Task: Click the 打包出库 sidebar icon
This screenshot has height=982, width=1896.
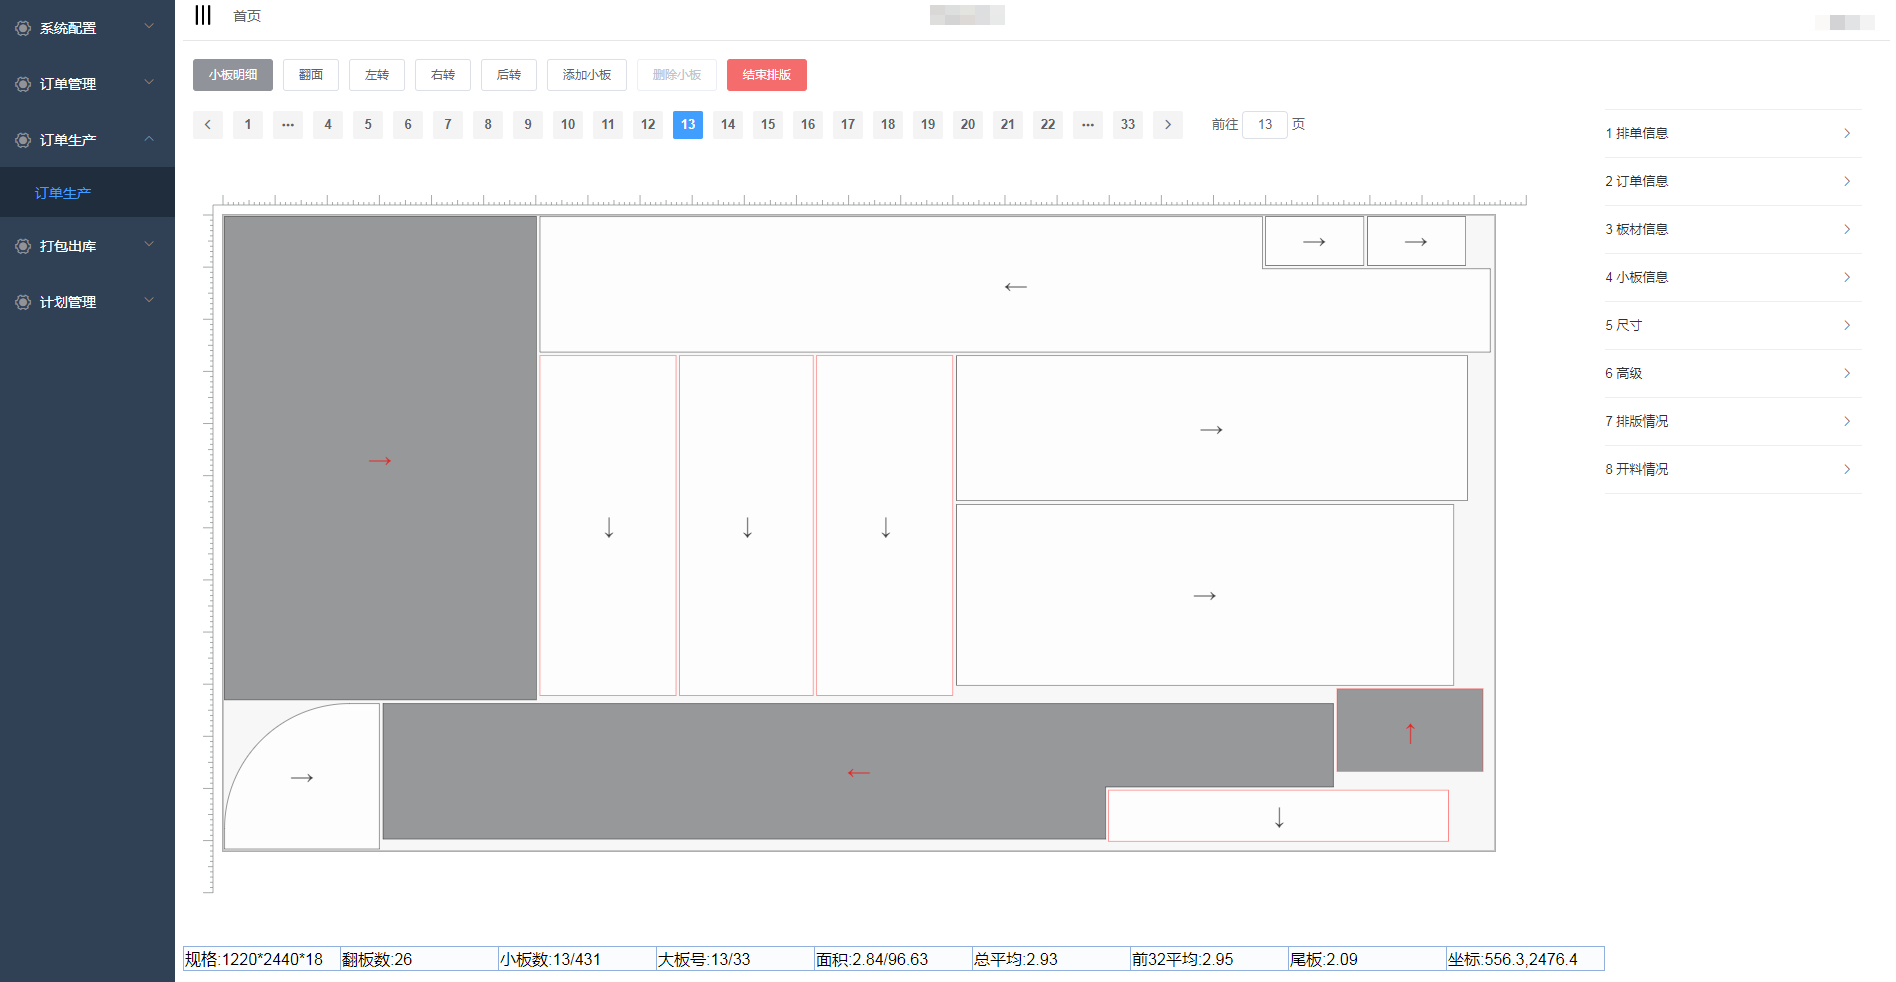Action: (x=23, y=246)
